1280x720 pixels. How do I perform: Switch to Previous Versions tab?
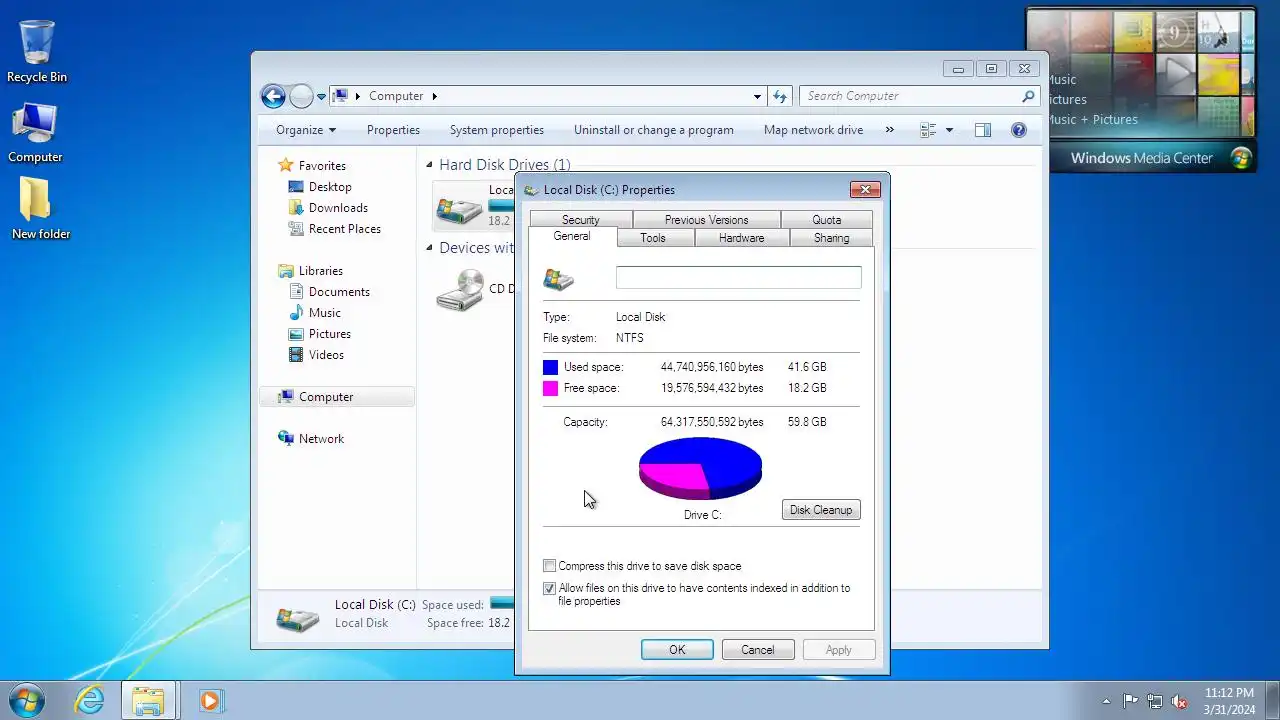click(706, 220)
